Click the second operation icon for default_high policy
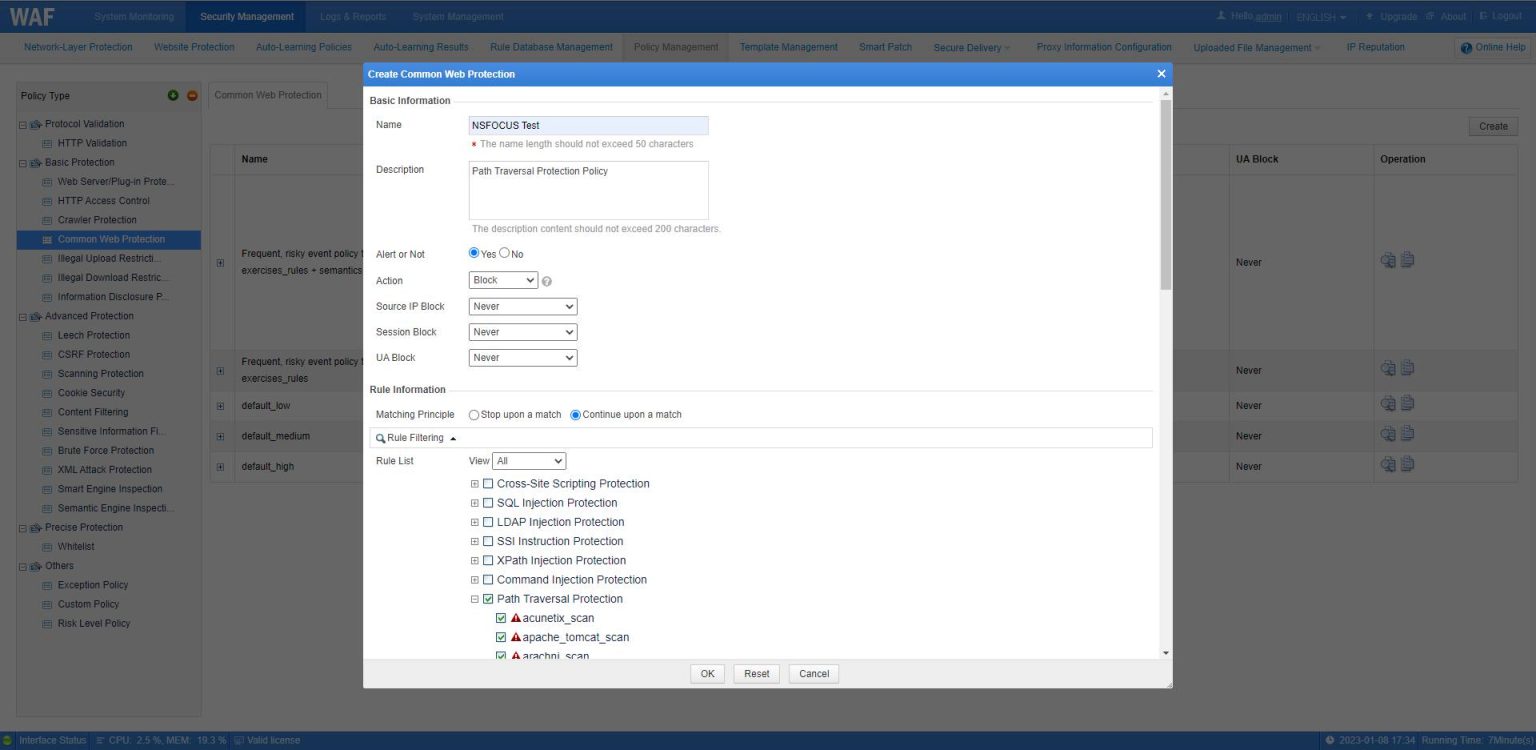 point(1406,463)
